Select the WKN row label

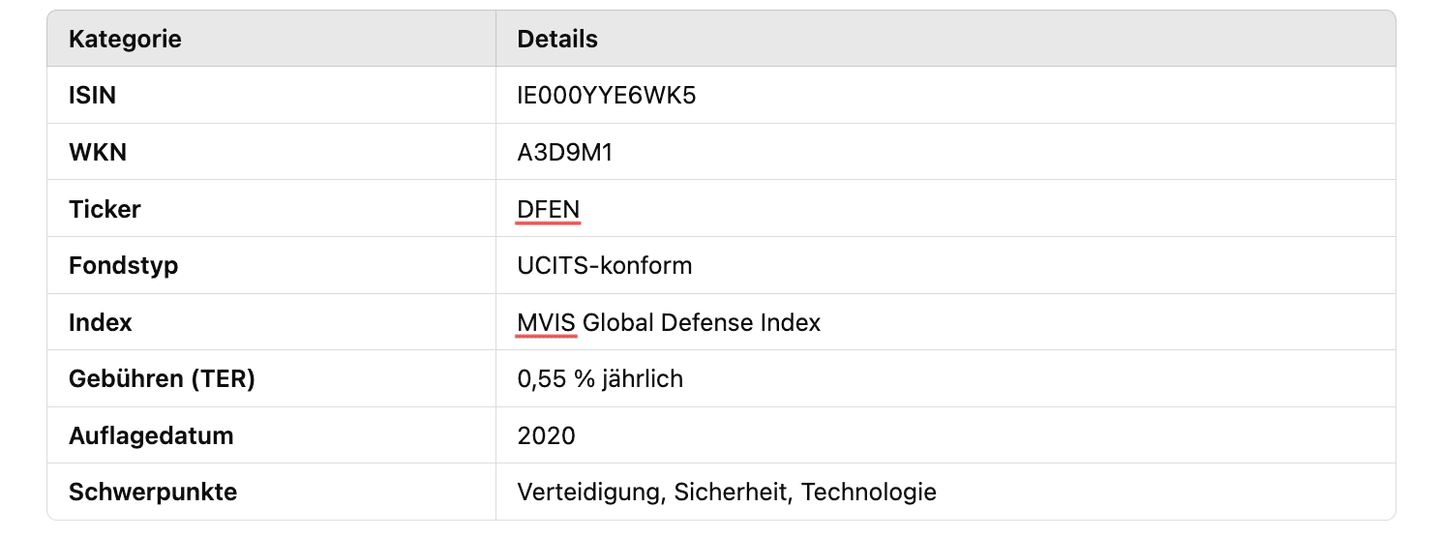click(97, 152)
